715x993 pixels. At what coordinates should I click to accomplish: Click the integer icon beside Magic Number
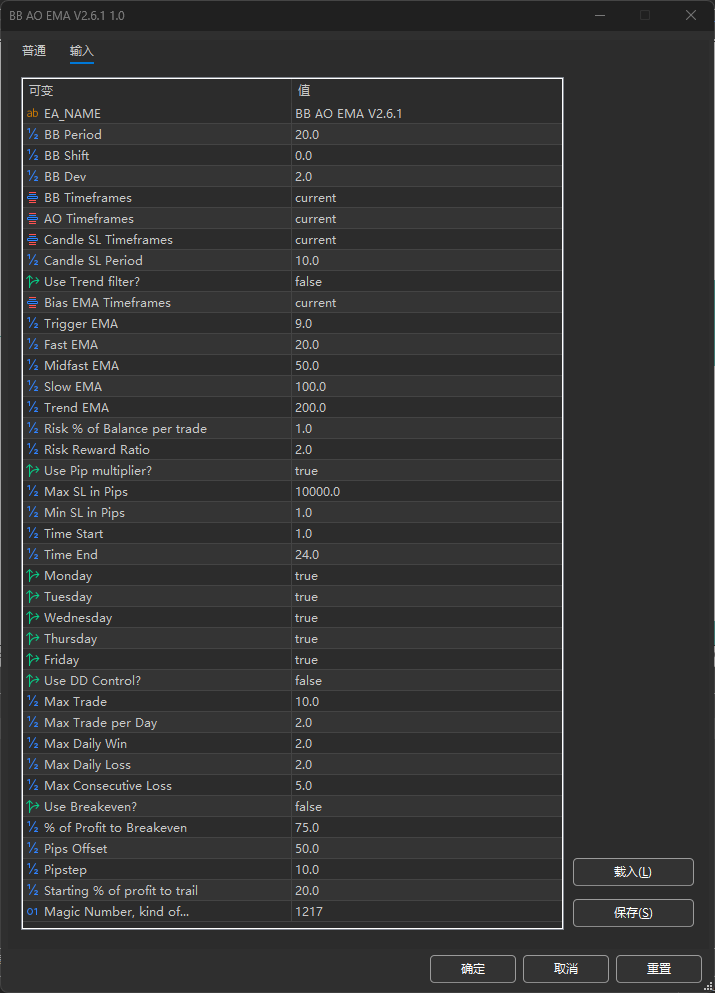pos(33,912)
